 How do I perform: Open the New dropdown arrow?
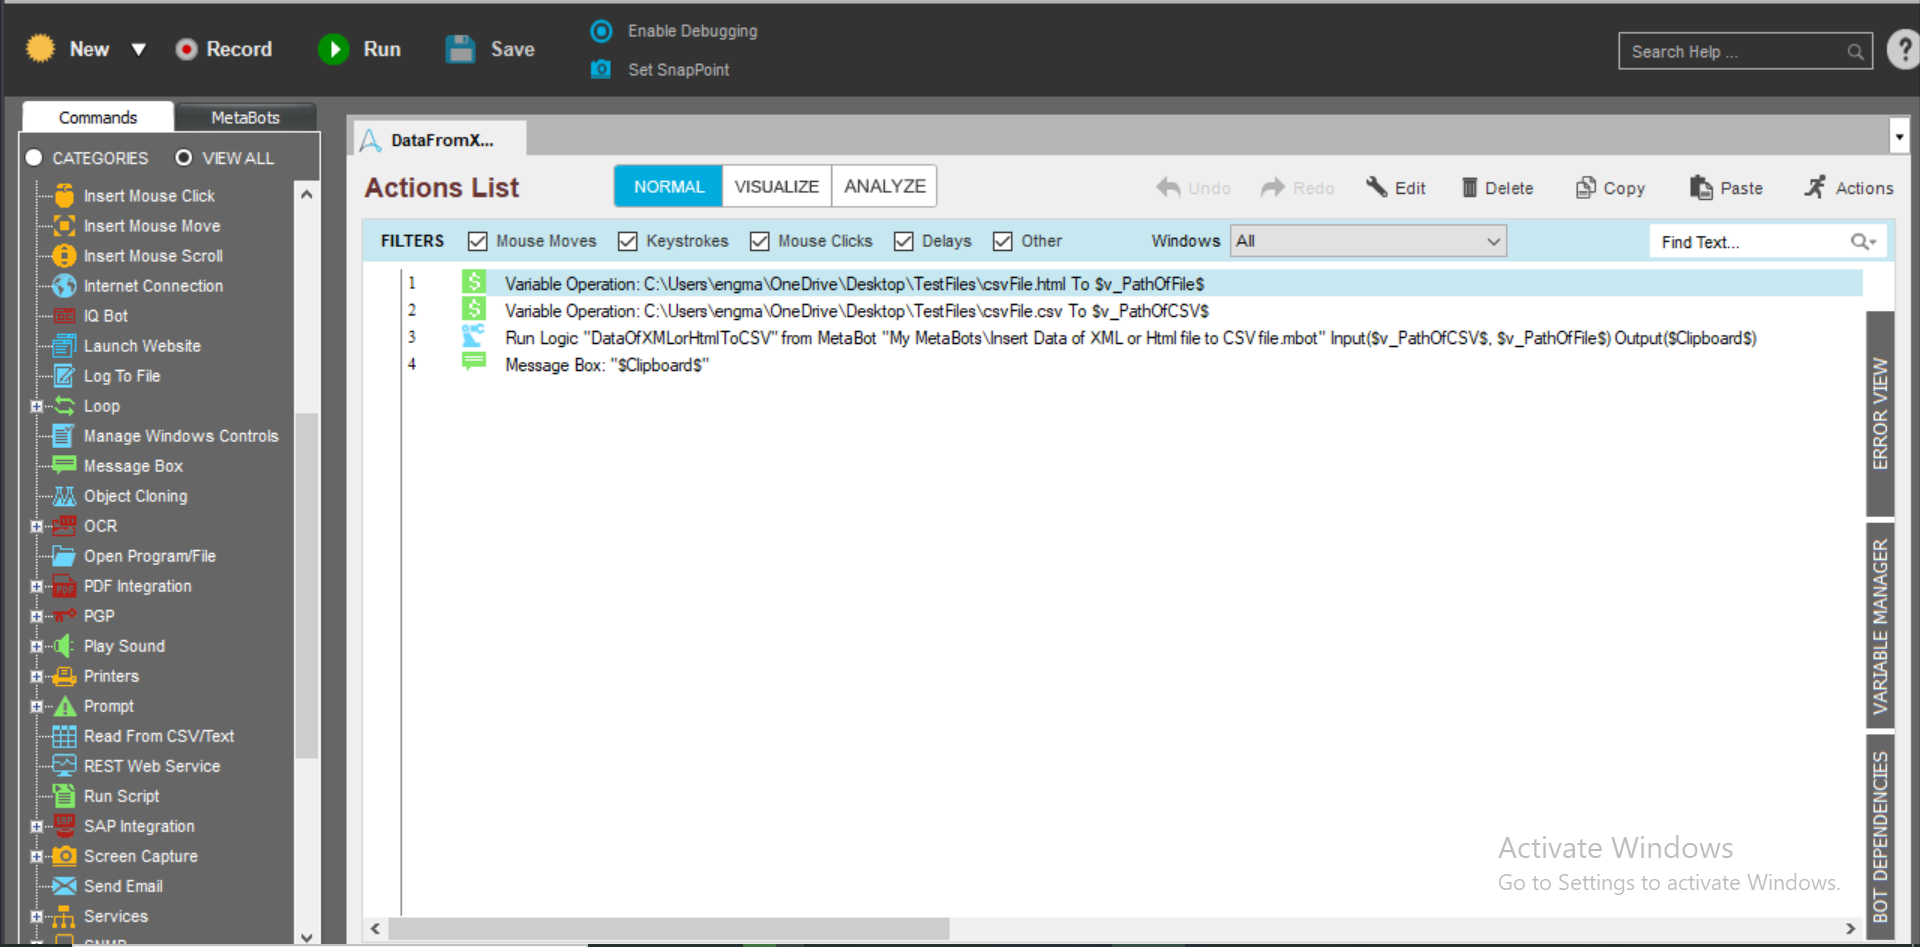point(139,49)
